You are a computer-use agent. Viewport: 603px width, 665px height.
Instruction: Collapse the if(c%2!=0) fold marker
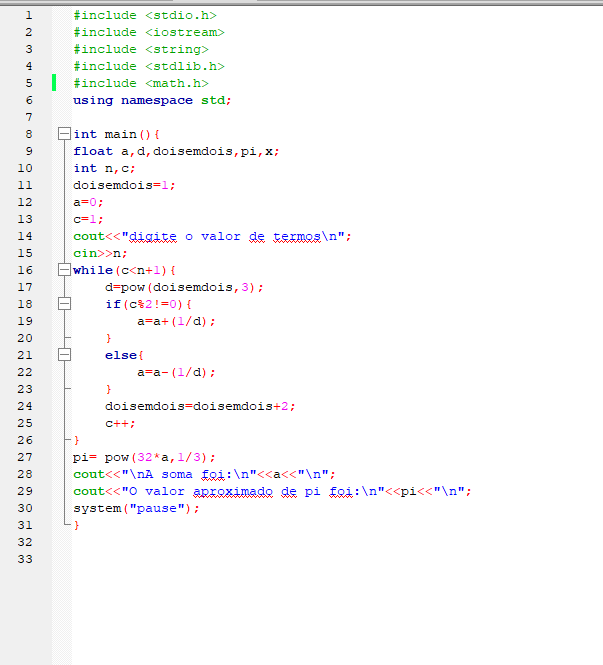(x=64, y=304)
